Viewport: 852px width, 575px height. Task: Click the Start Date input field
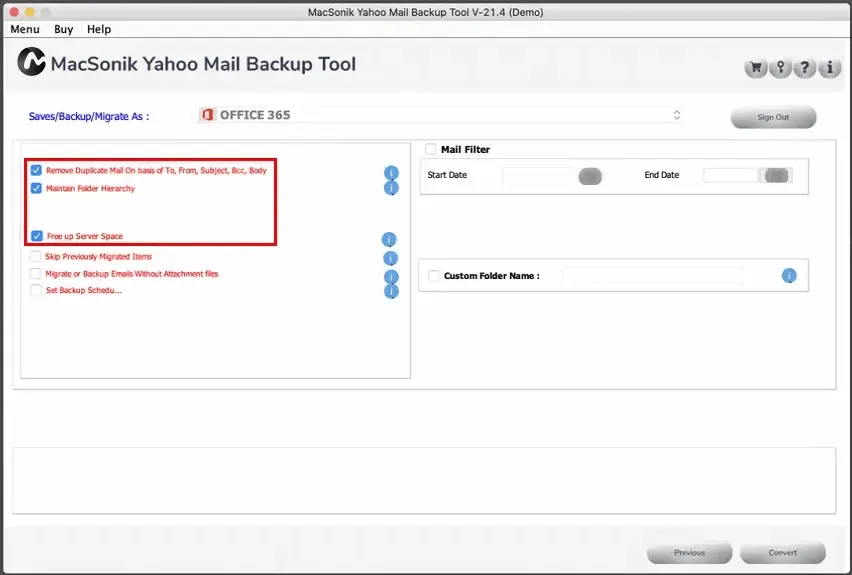pyautogui.click(x=537, y=175)
